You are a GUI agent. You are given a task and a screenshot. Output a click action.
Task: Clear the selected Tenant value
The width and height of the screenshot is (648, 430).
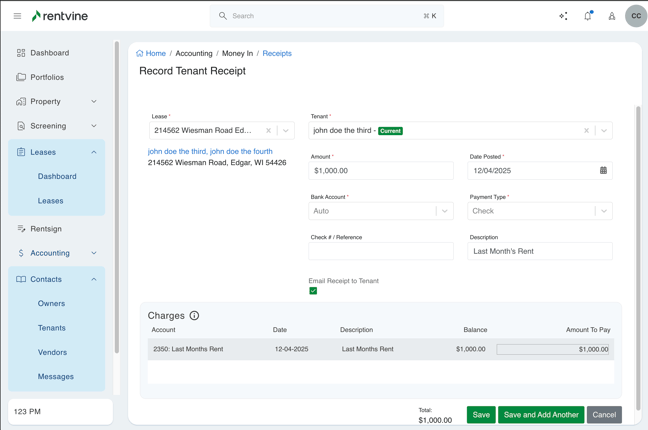click(586, 131)
